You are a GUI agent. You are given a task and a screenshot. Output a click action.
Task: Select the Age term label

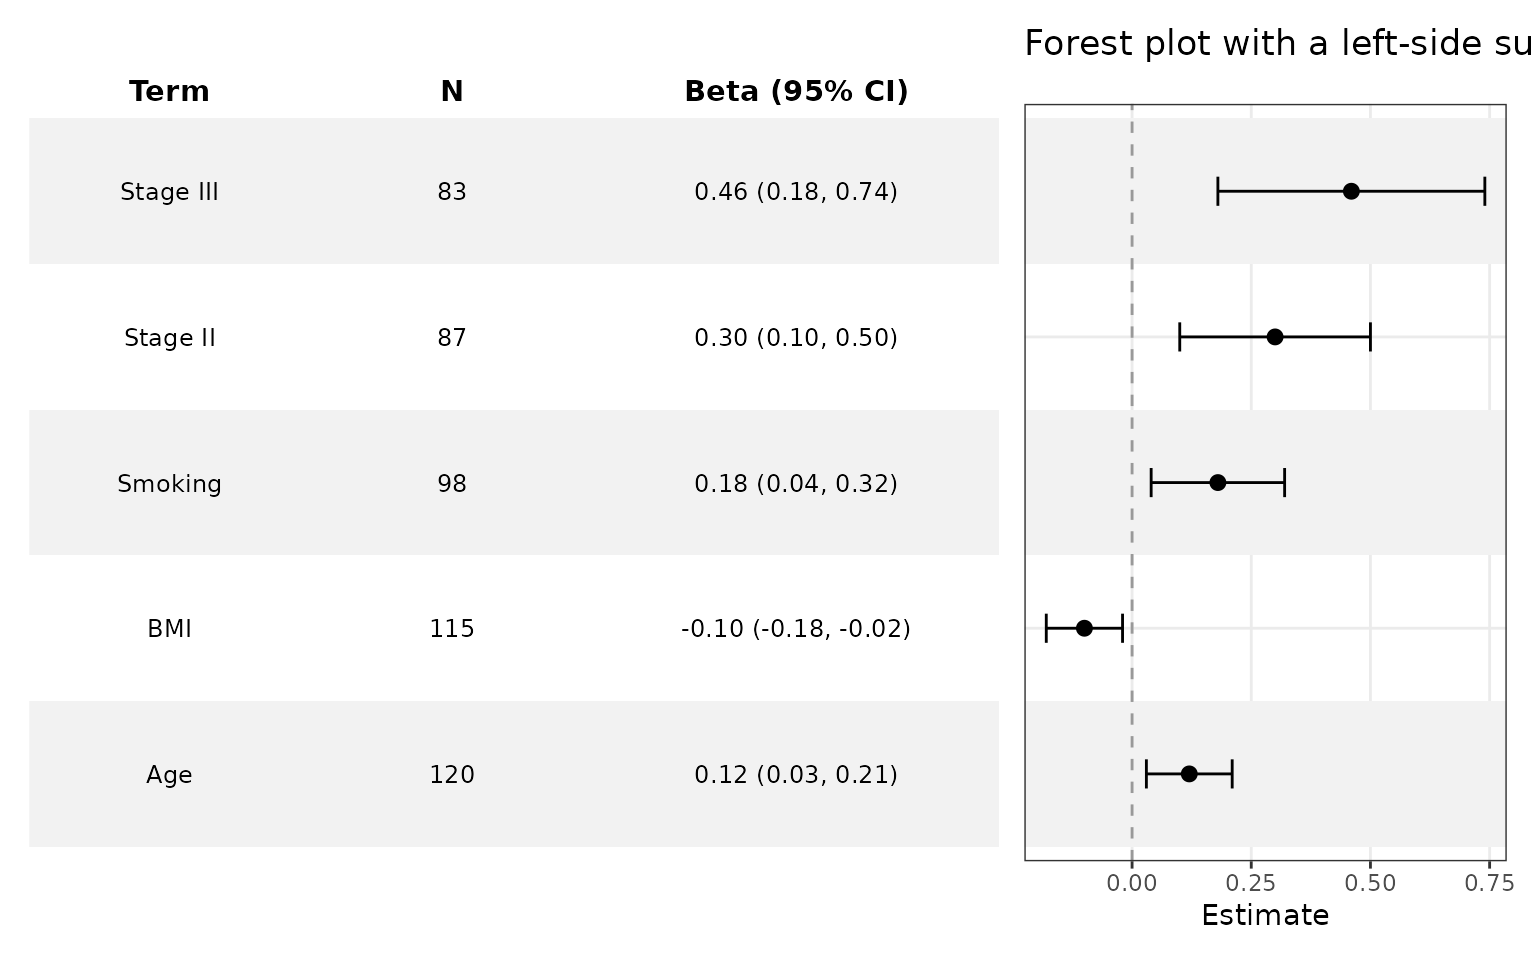pos(169,775)
